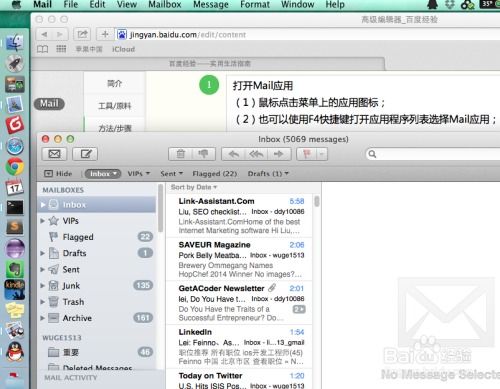Image resolution: width=500 pixels, height=389 pixels.
Task: Expand Trash disclosure triangle
Action: [43, 302]
